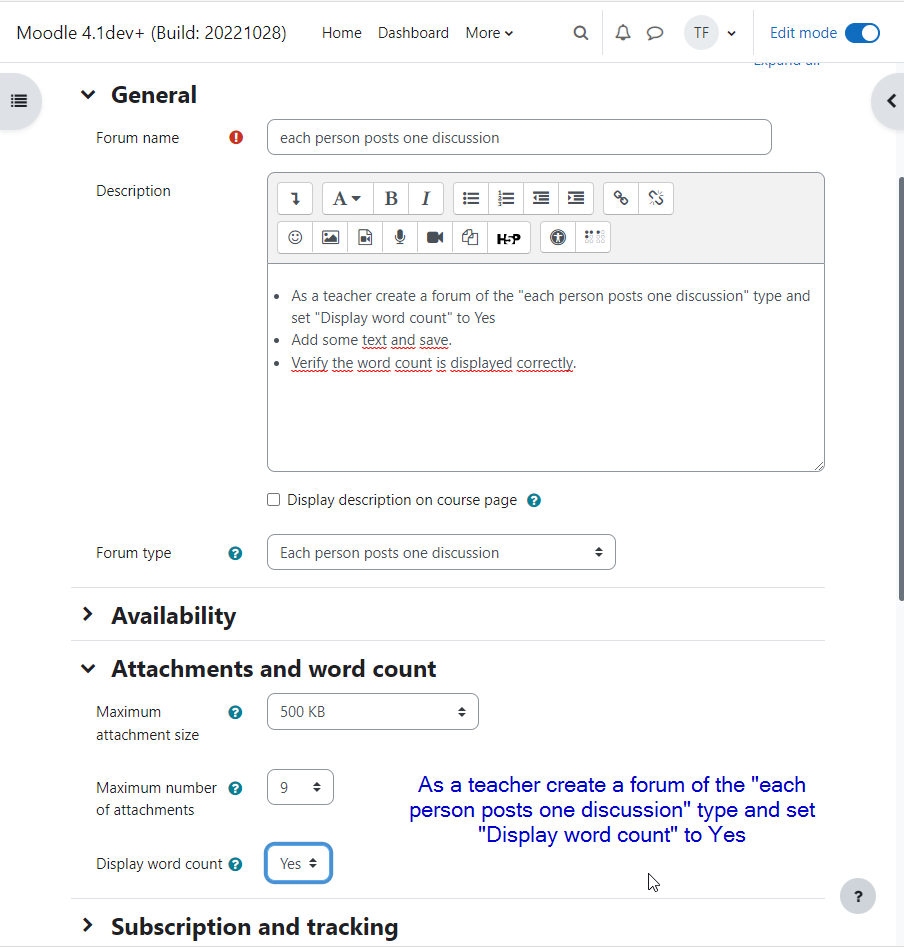
Task: Insert a media file into description
Action: point(365,237)
